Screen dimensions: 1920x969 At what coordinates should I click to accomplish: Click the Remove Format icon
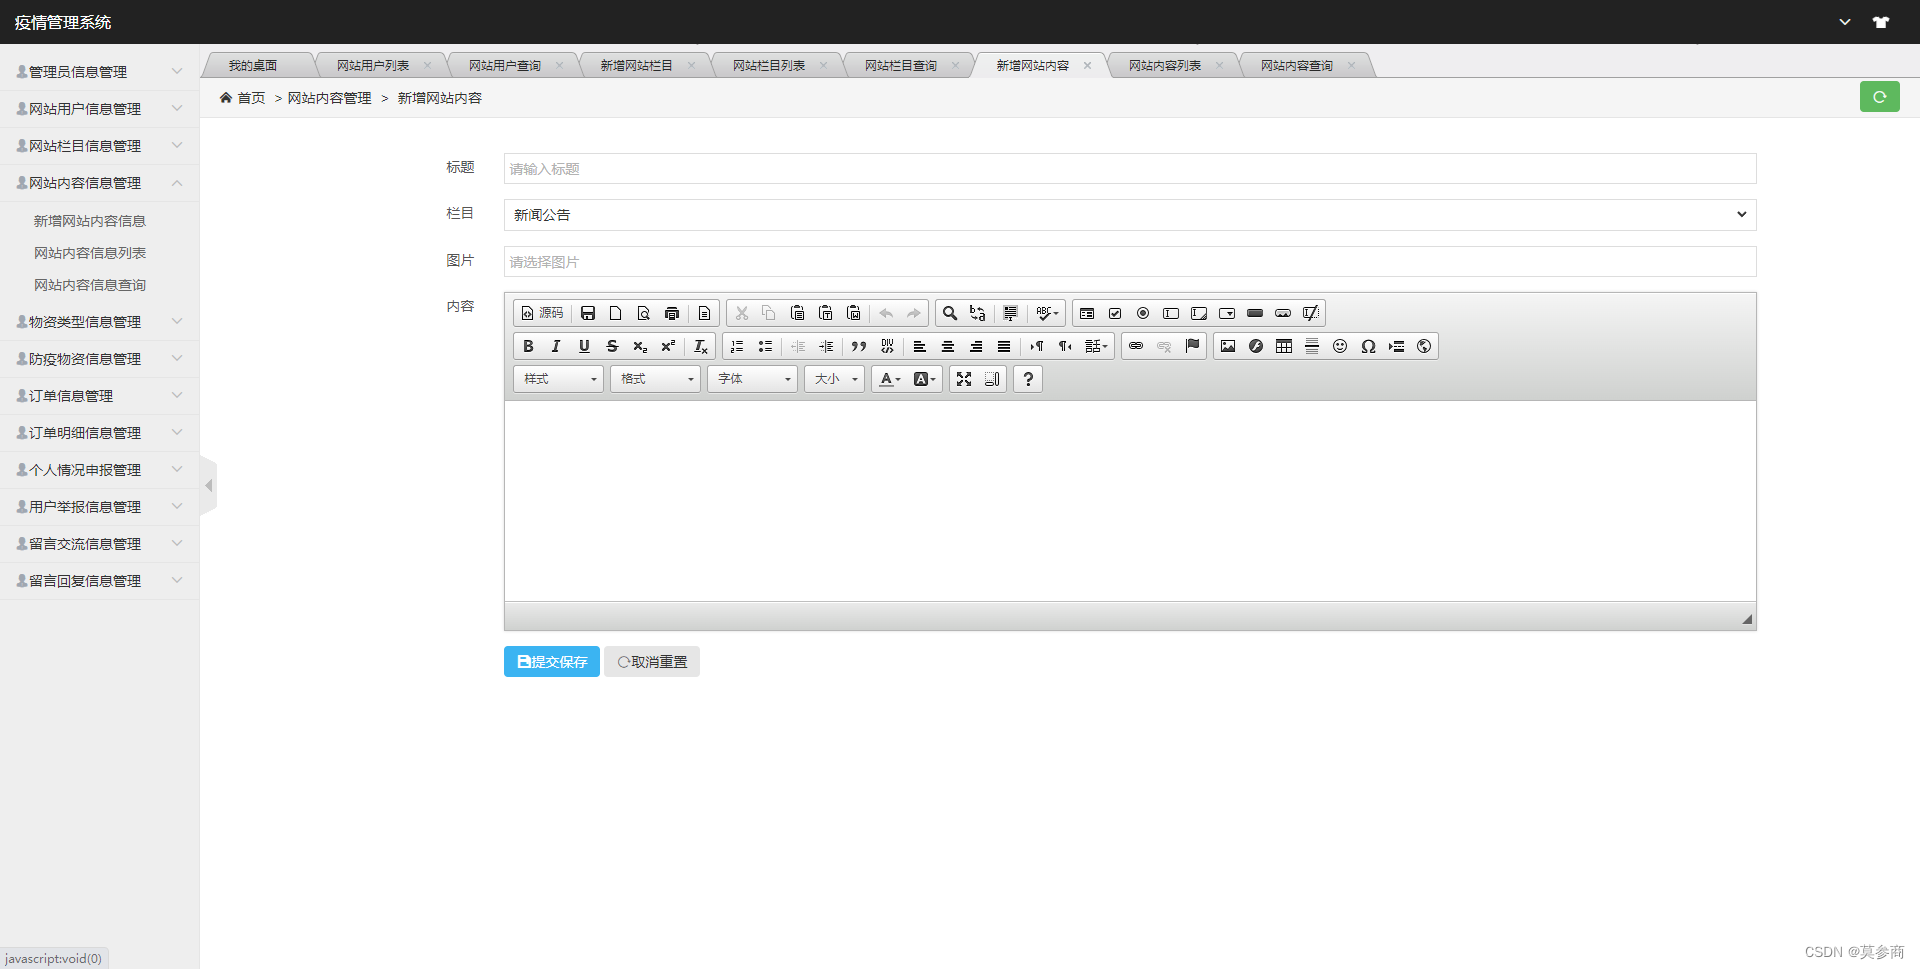tap(701, 346)
